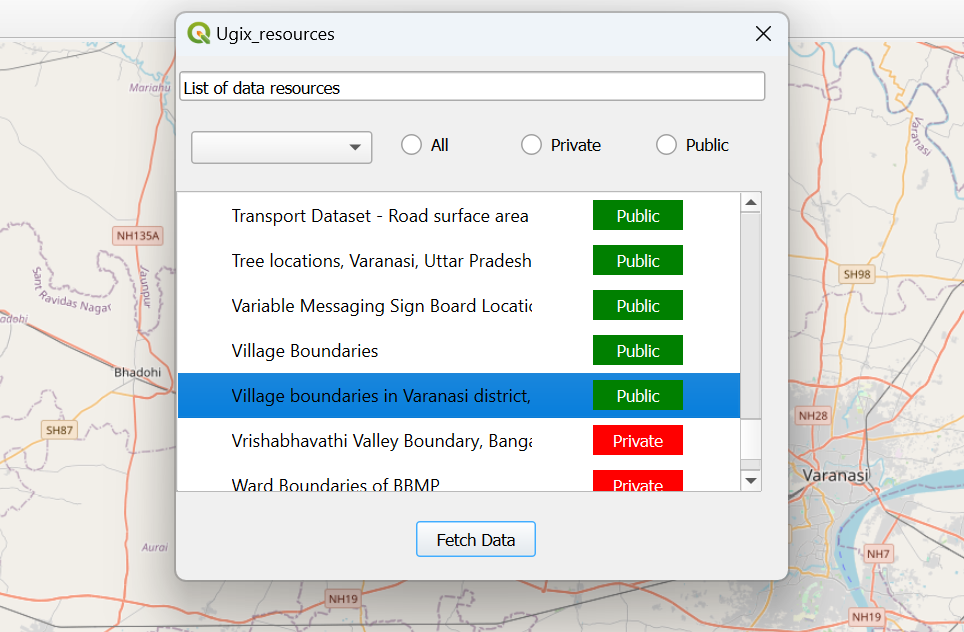Viewport: 964px width, 632px height.
Task: Select the Public radio button
Action: (666, 144)
